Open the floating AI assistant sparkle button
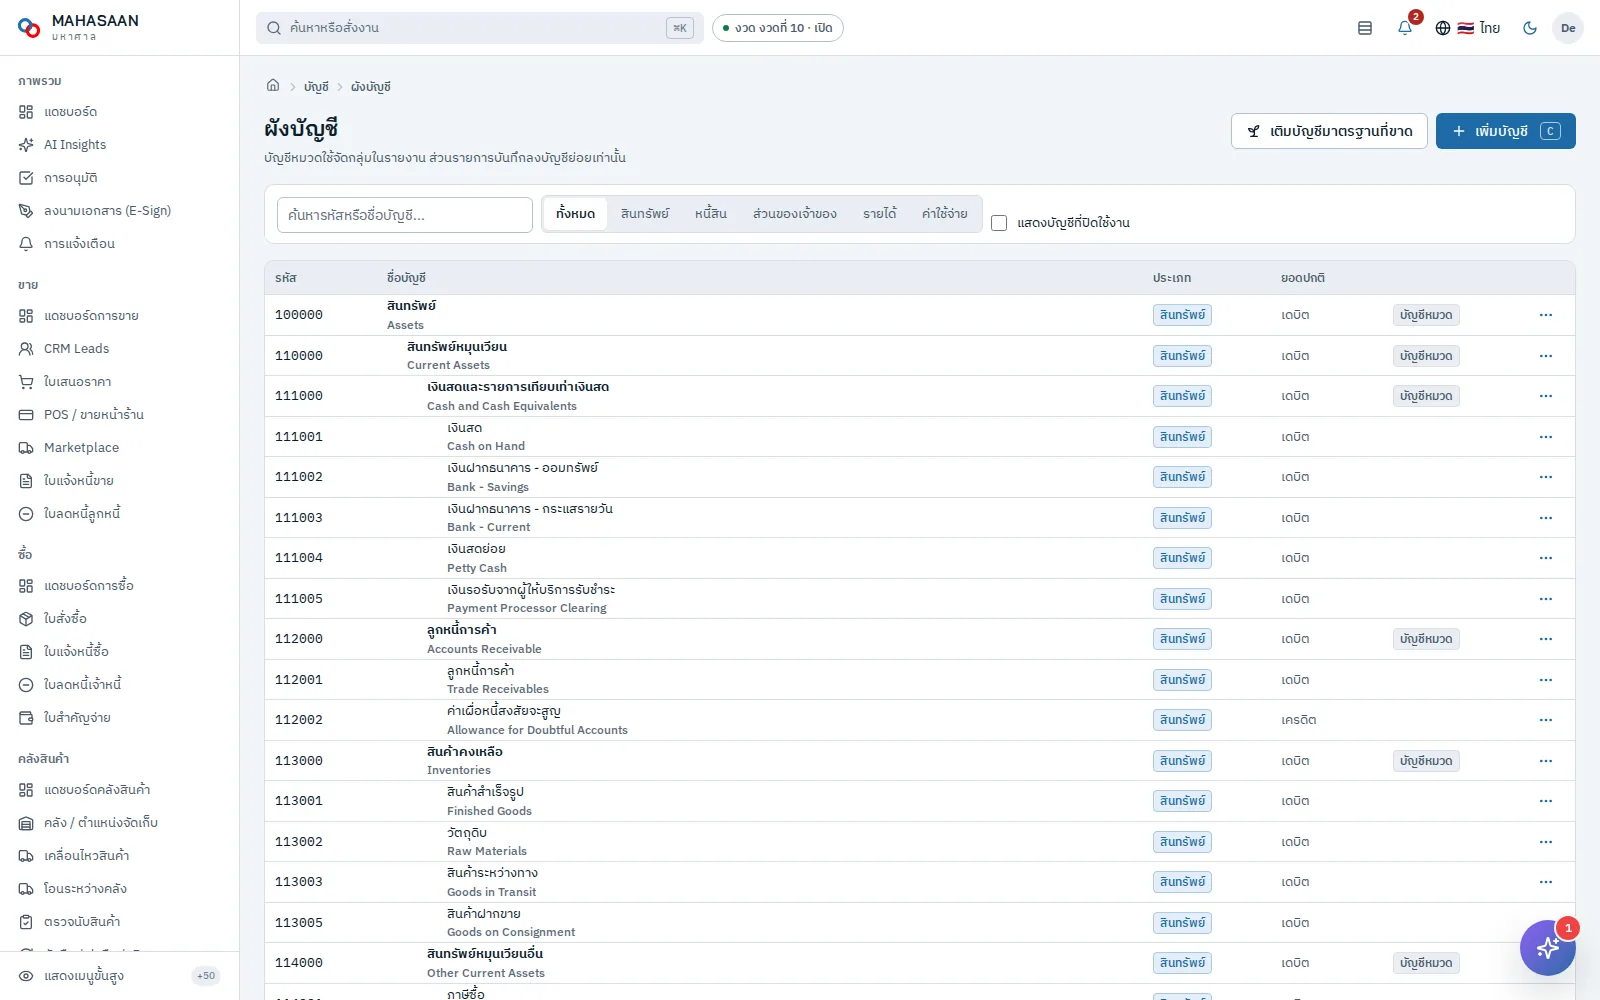Image resolution: width=1600 pixels, height=1000 pixels. pyautogui.click(x=1547, y=947)
